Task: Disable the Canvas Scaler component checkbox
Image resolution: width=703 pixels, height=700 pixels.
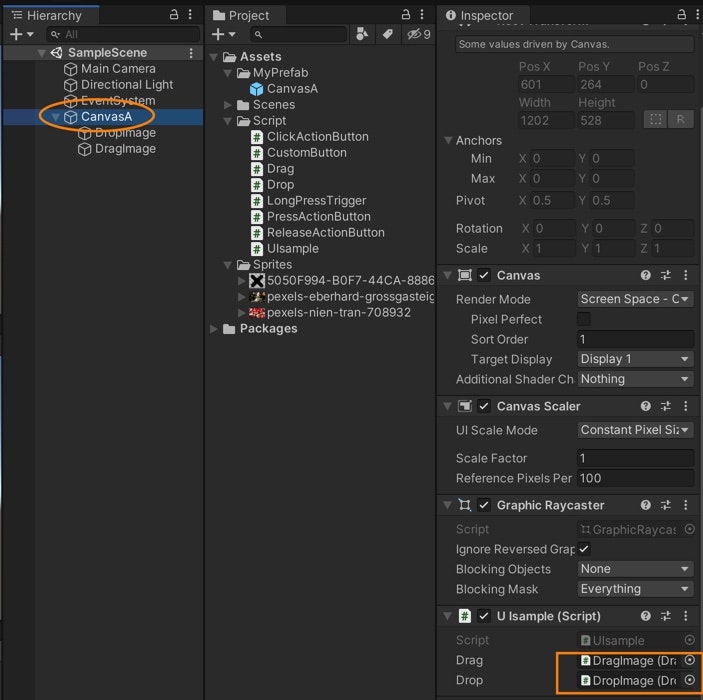Action: pos(484,406)
